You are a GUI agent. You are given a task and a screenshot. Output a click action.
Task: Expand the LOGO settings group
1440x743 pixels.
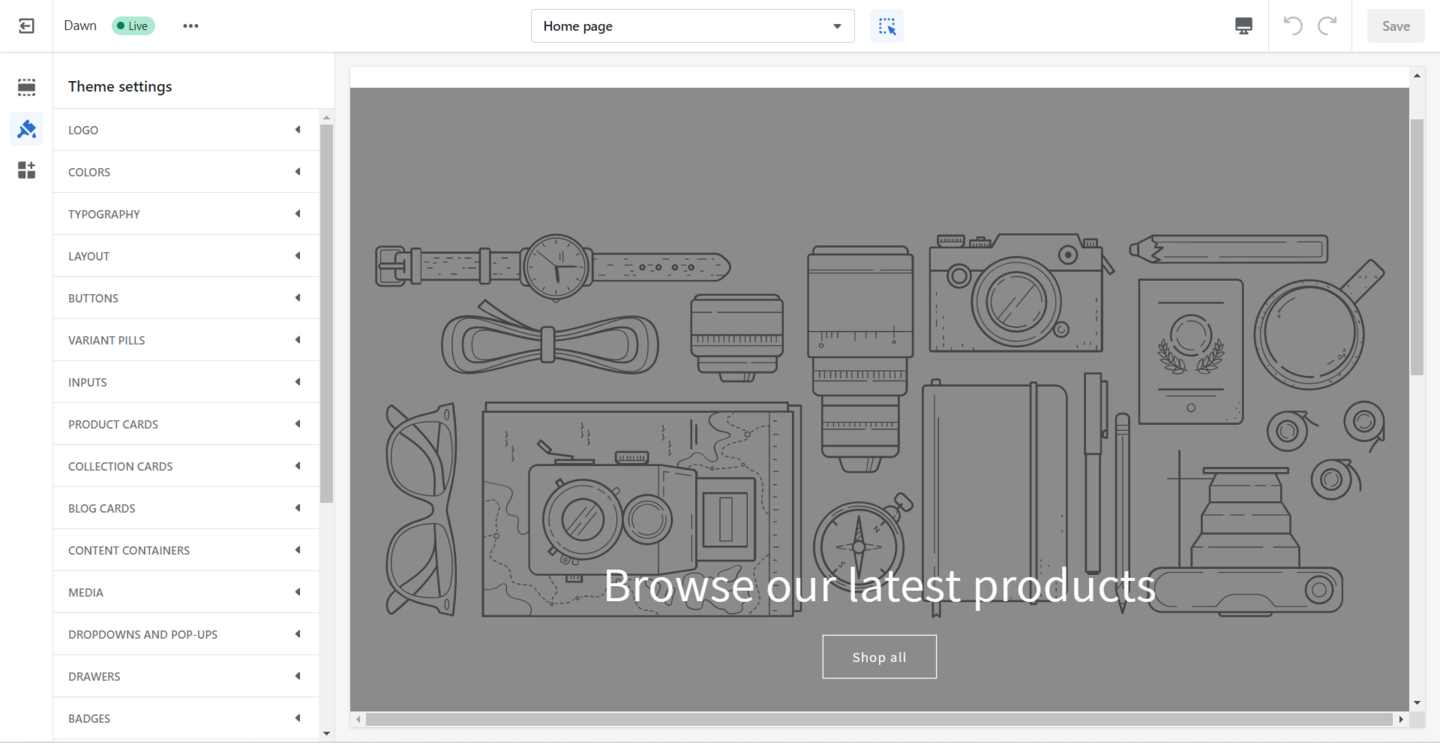point(185,129)
